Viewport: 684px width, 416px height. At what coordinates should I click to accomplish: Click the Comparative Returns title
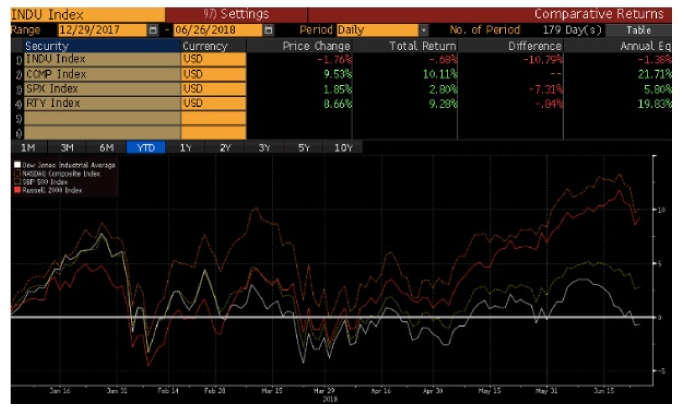click(599, 14)
